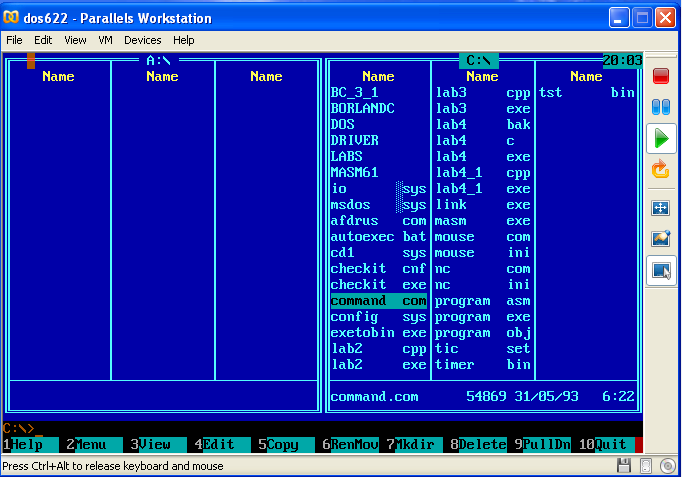Screen dimensions: 682x477
Task: Click the orange Reset VM arrow icon
Action: (660, 169)
